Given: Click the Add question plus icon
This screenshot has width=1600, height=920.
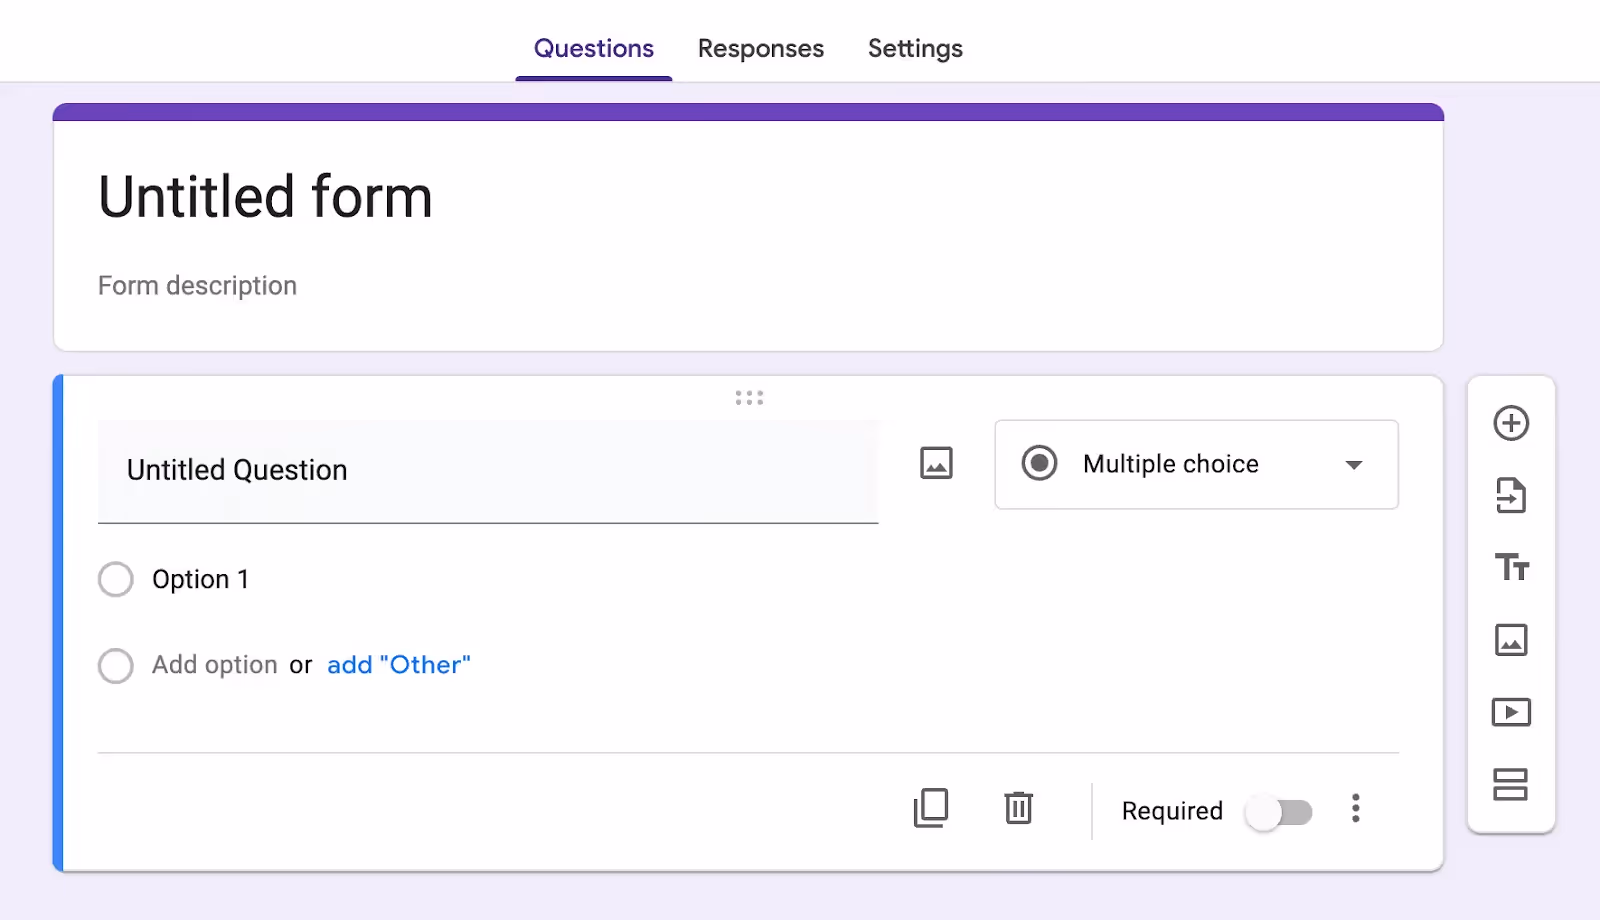Looking at the screenshot, I should pyautogui.click(x=1511, y=423).
